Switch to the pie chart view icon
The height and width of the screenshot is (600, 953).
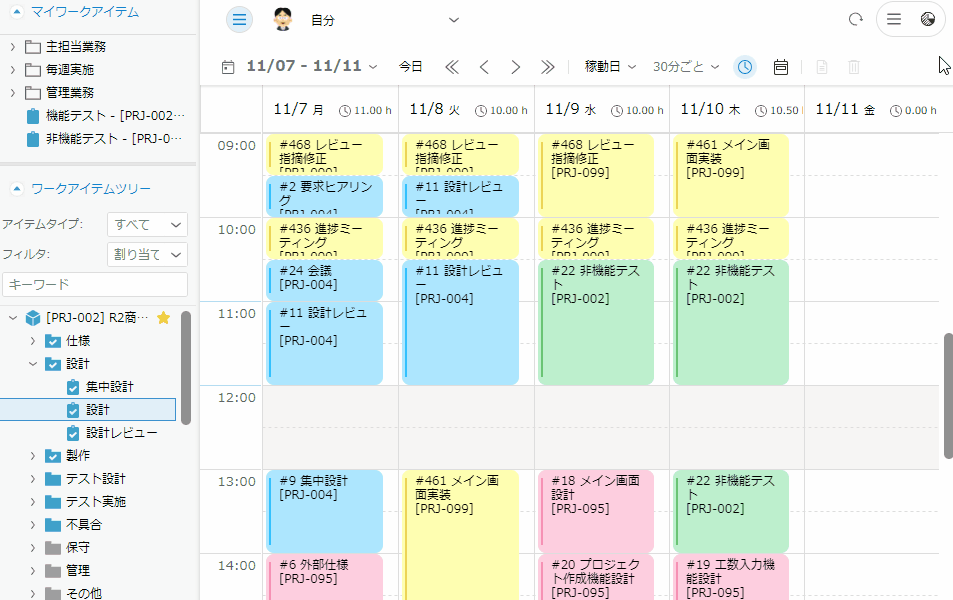tap(927, 20)
